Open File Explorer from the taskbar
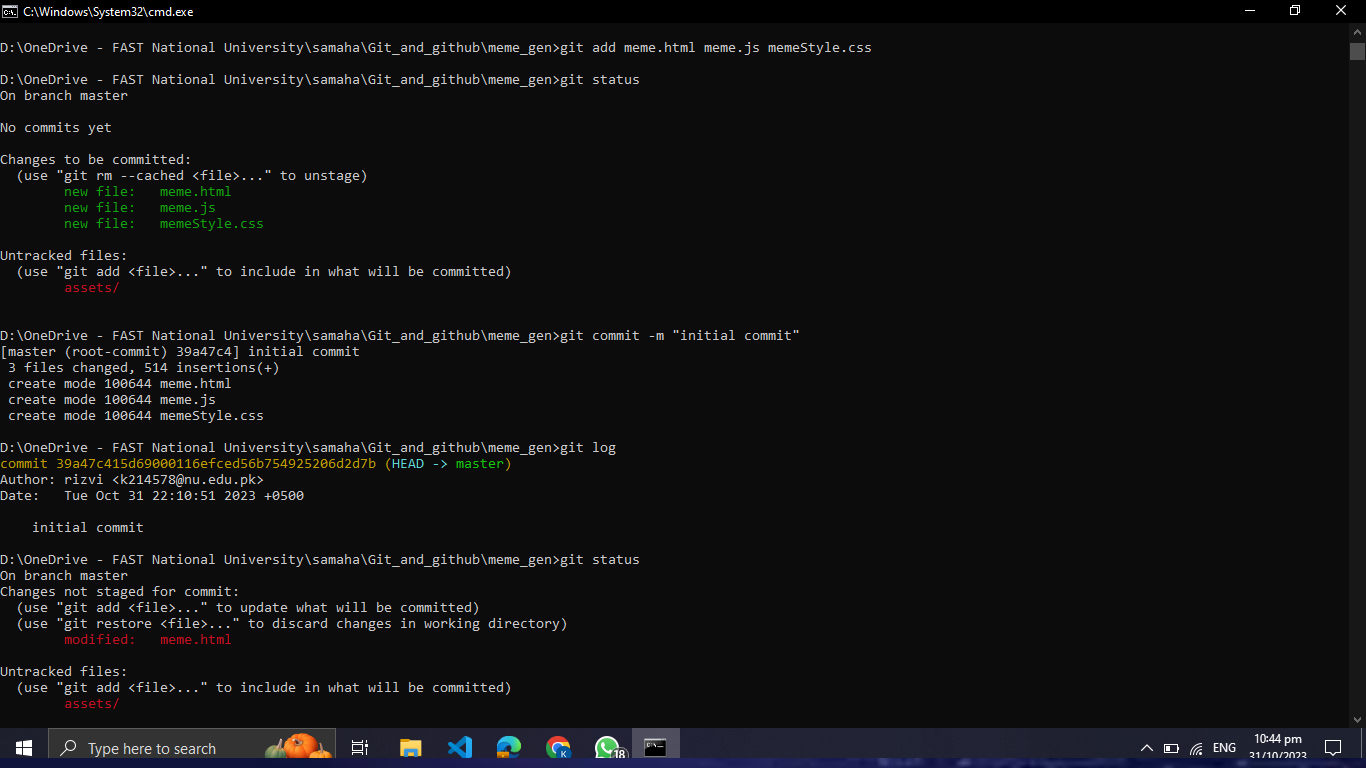This screenshot has width=1366, height=768. [x=410, y=747]
